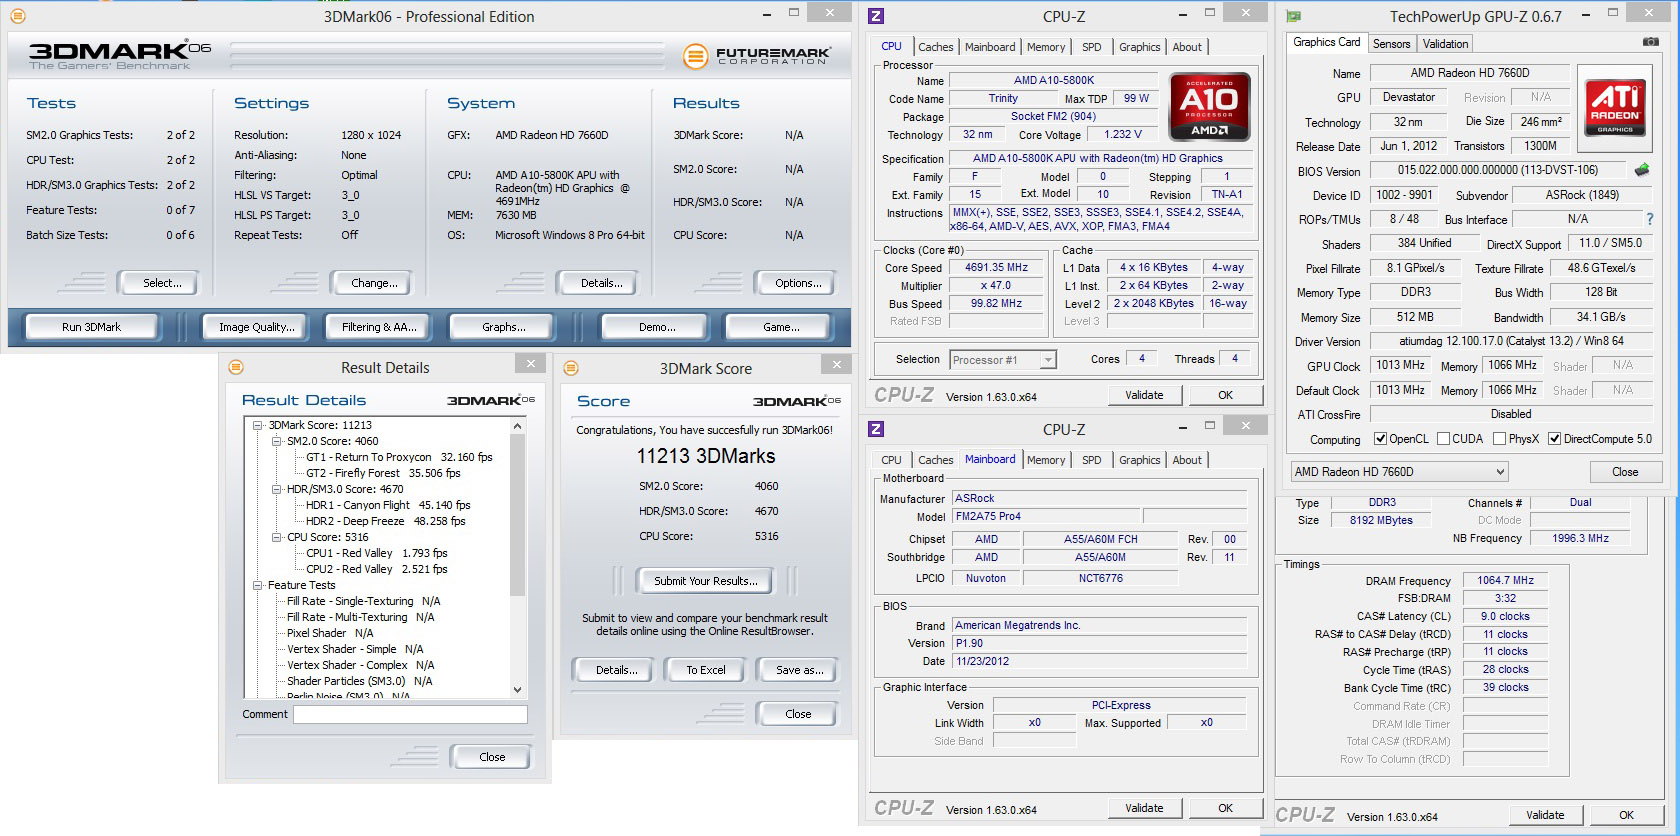Click the GPU-Z title bar app icon
This screenshot has width=1680, height=836.
tap(1293, 16)
